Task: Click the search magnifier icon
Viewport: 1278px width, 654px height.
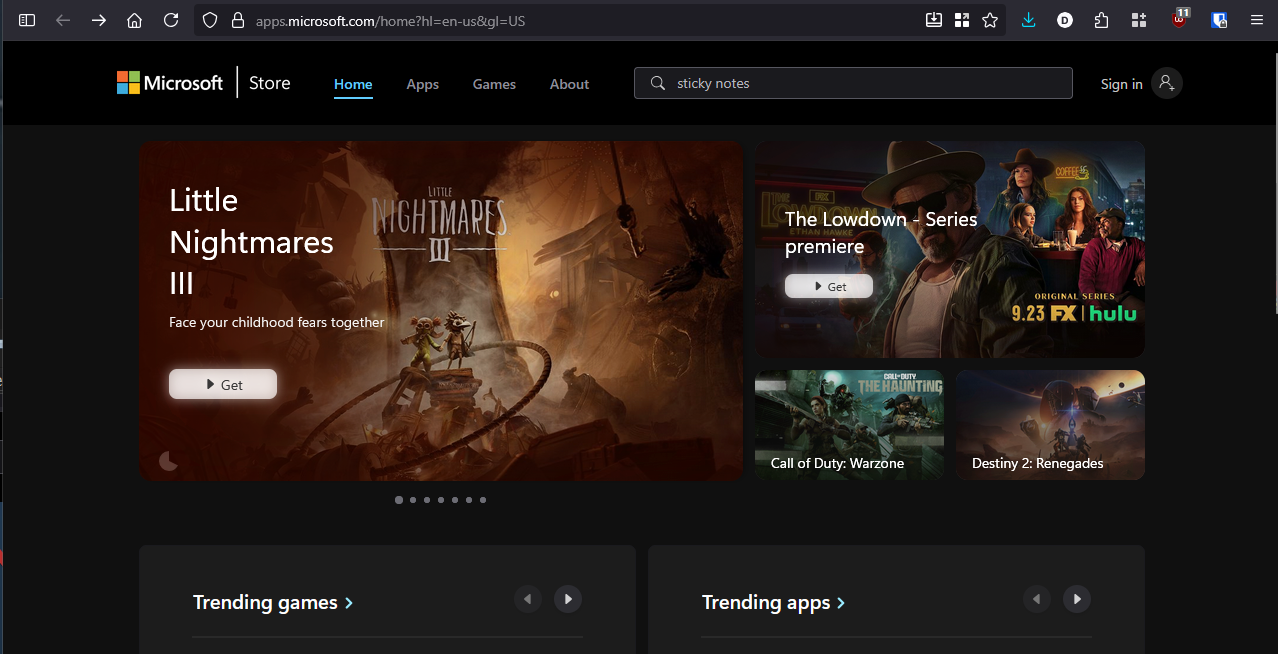Action: tap(657, 83)
